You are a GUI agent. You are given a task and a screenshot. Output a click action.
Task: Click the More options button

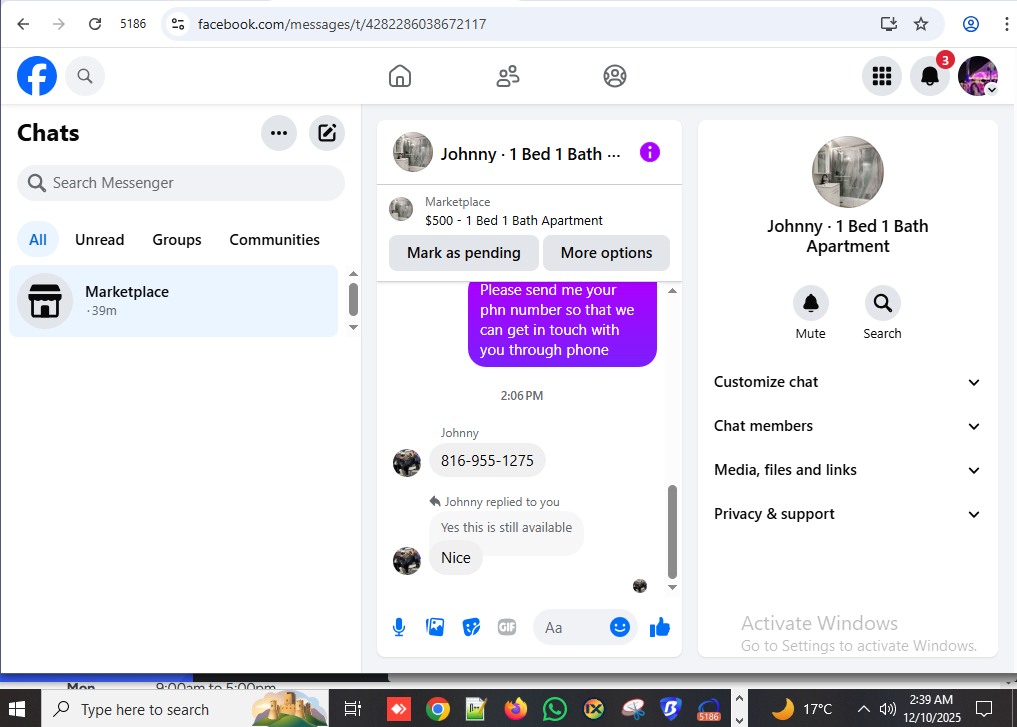coord(606,253)
